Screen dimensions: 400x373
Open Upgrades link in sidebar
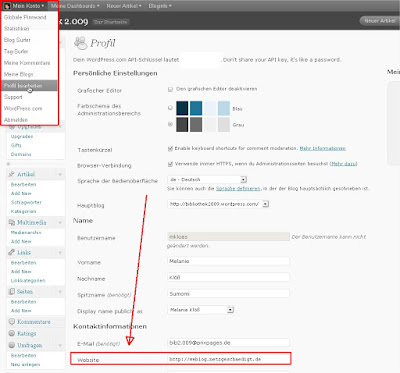click(x=22, y=136)
